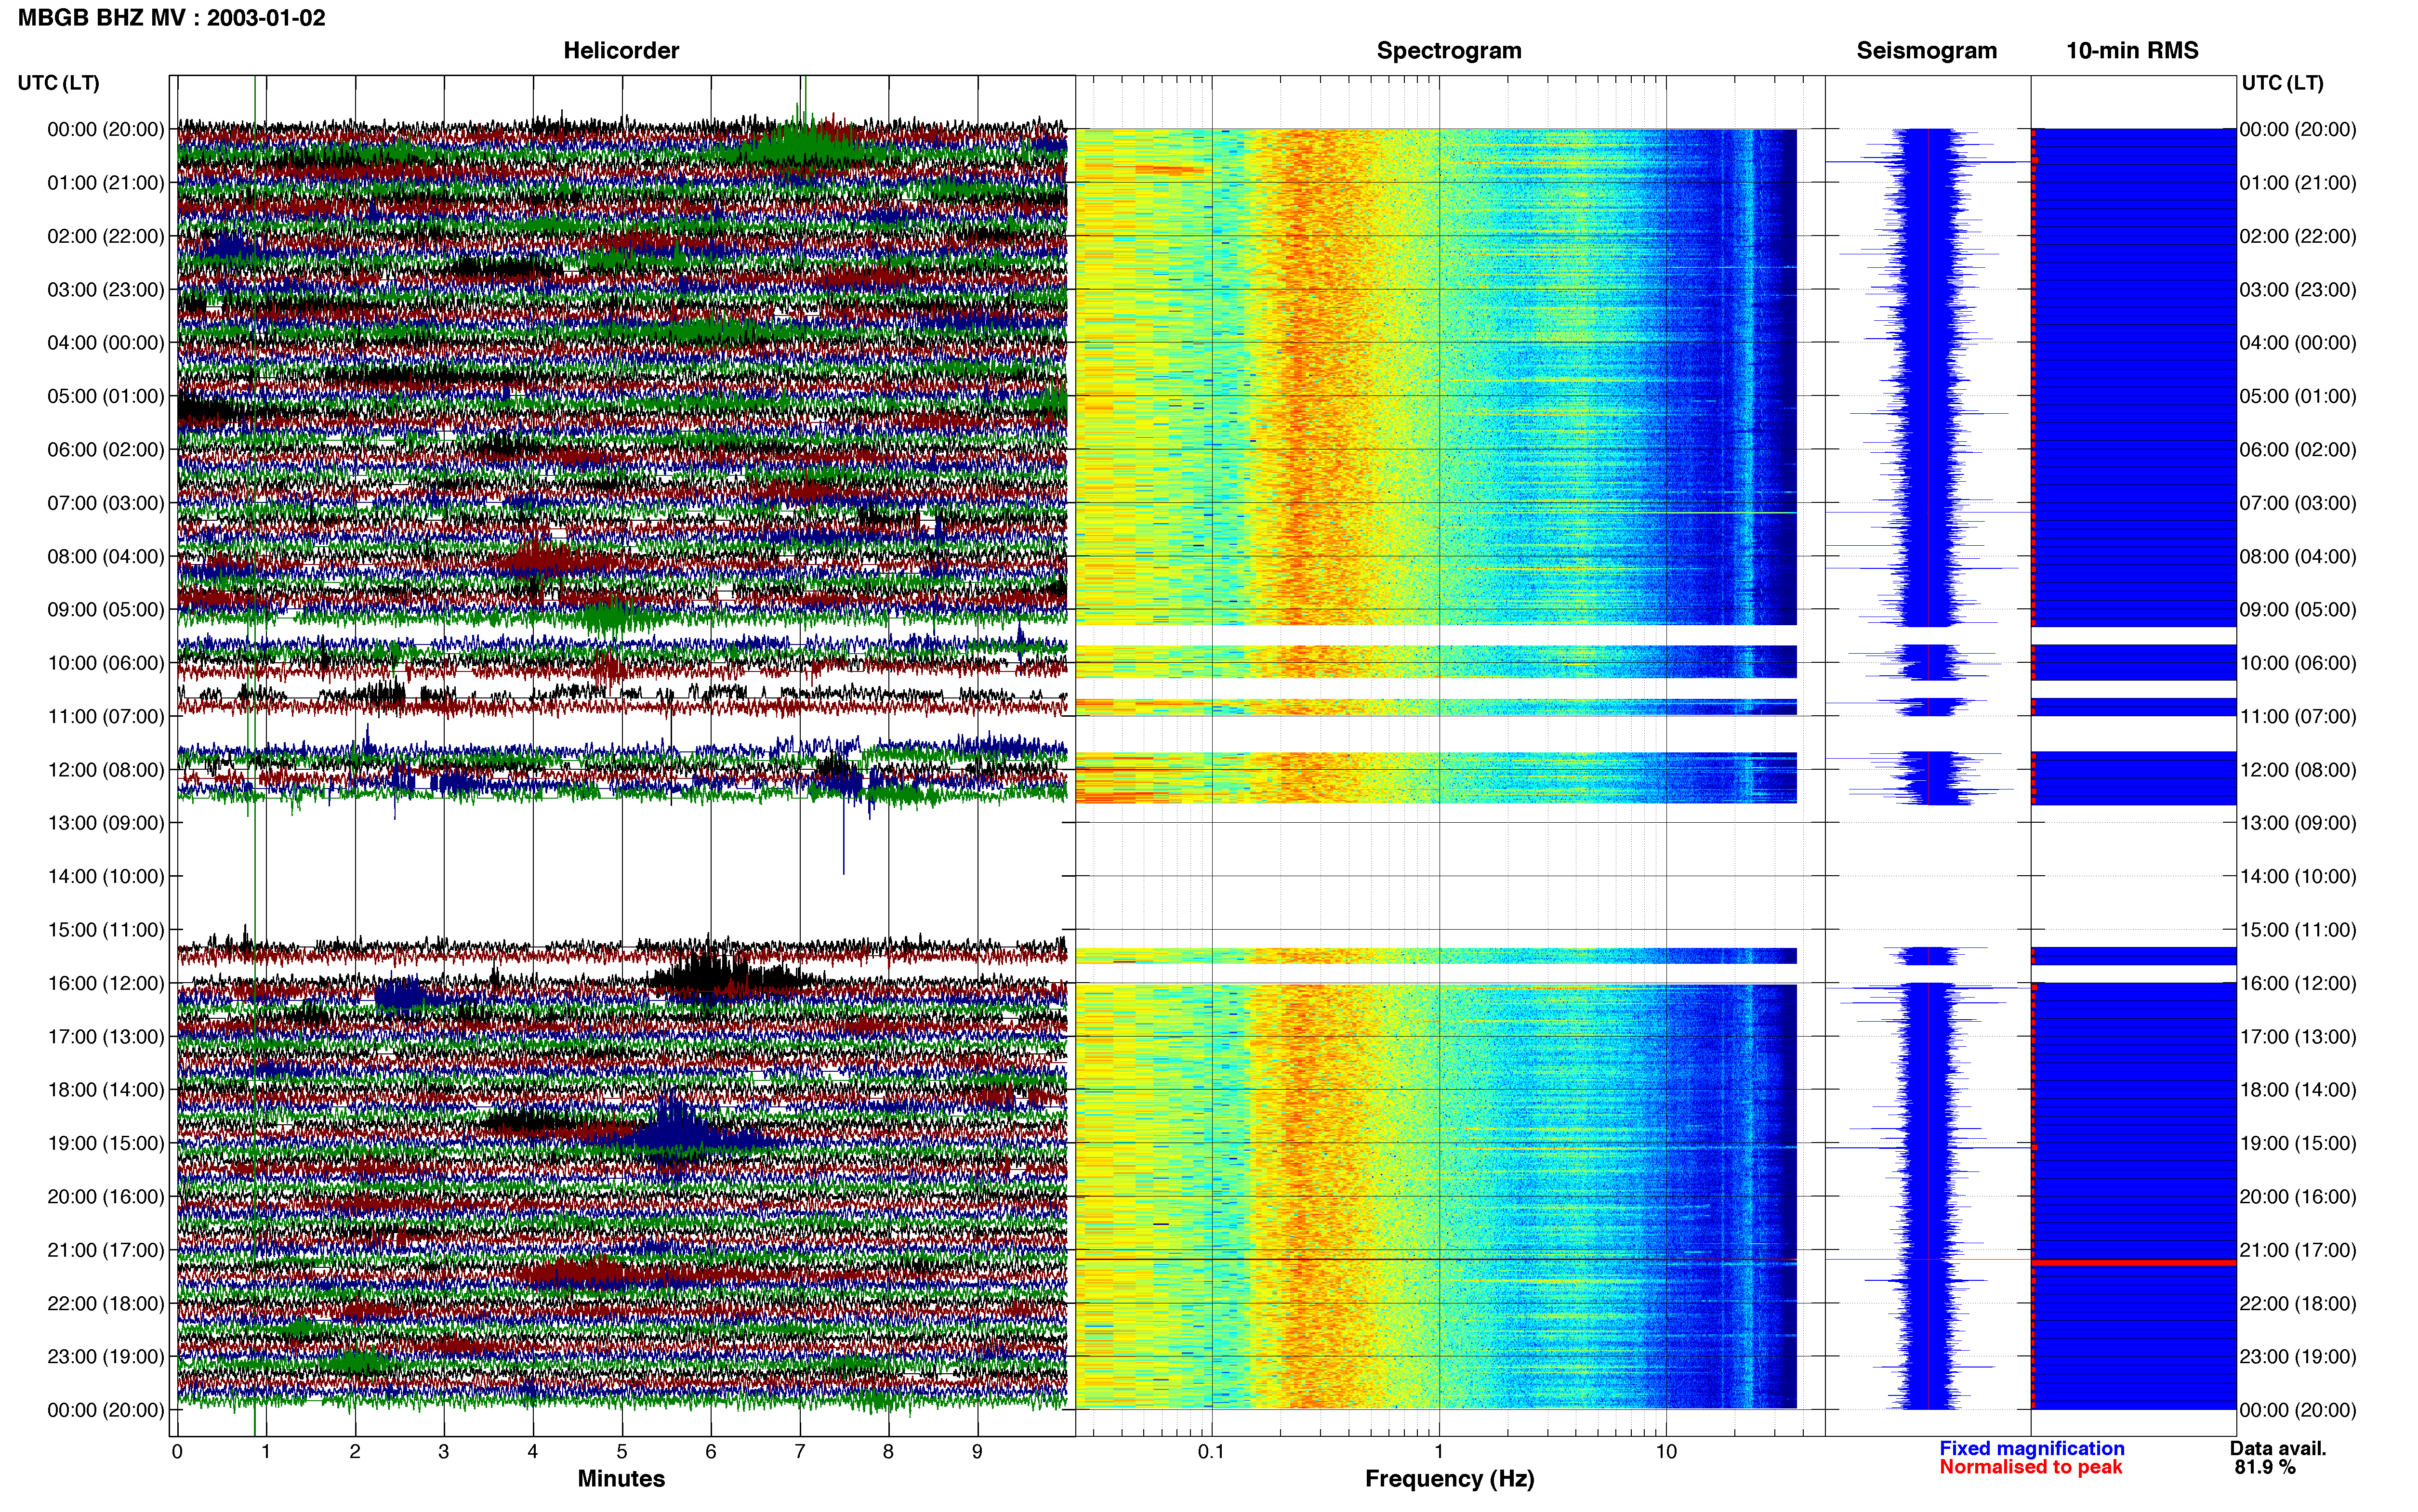Click the "UTC (LT)" label above the left time axis
This screenshot has width=2418, height=1512.
tap(59, 83)
